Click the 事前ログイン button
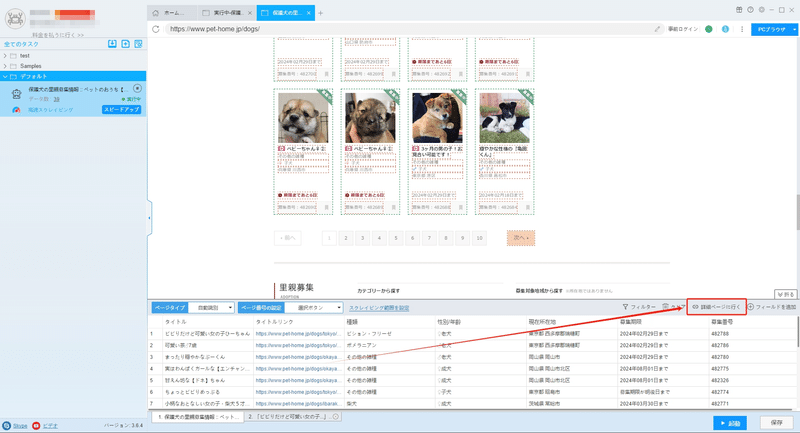This screenshot has height=433, width=800. point(683,29)
